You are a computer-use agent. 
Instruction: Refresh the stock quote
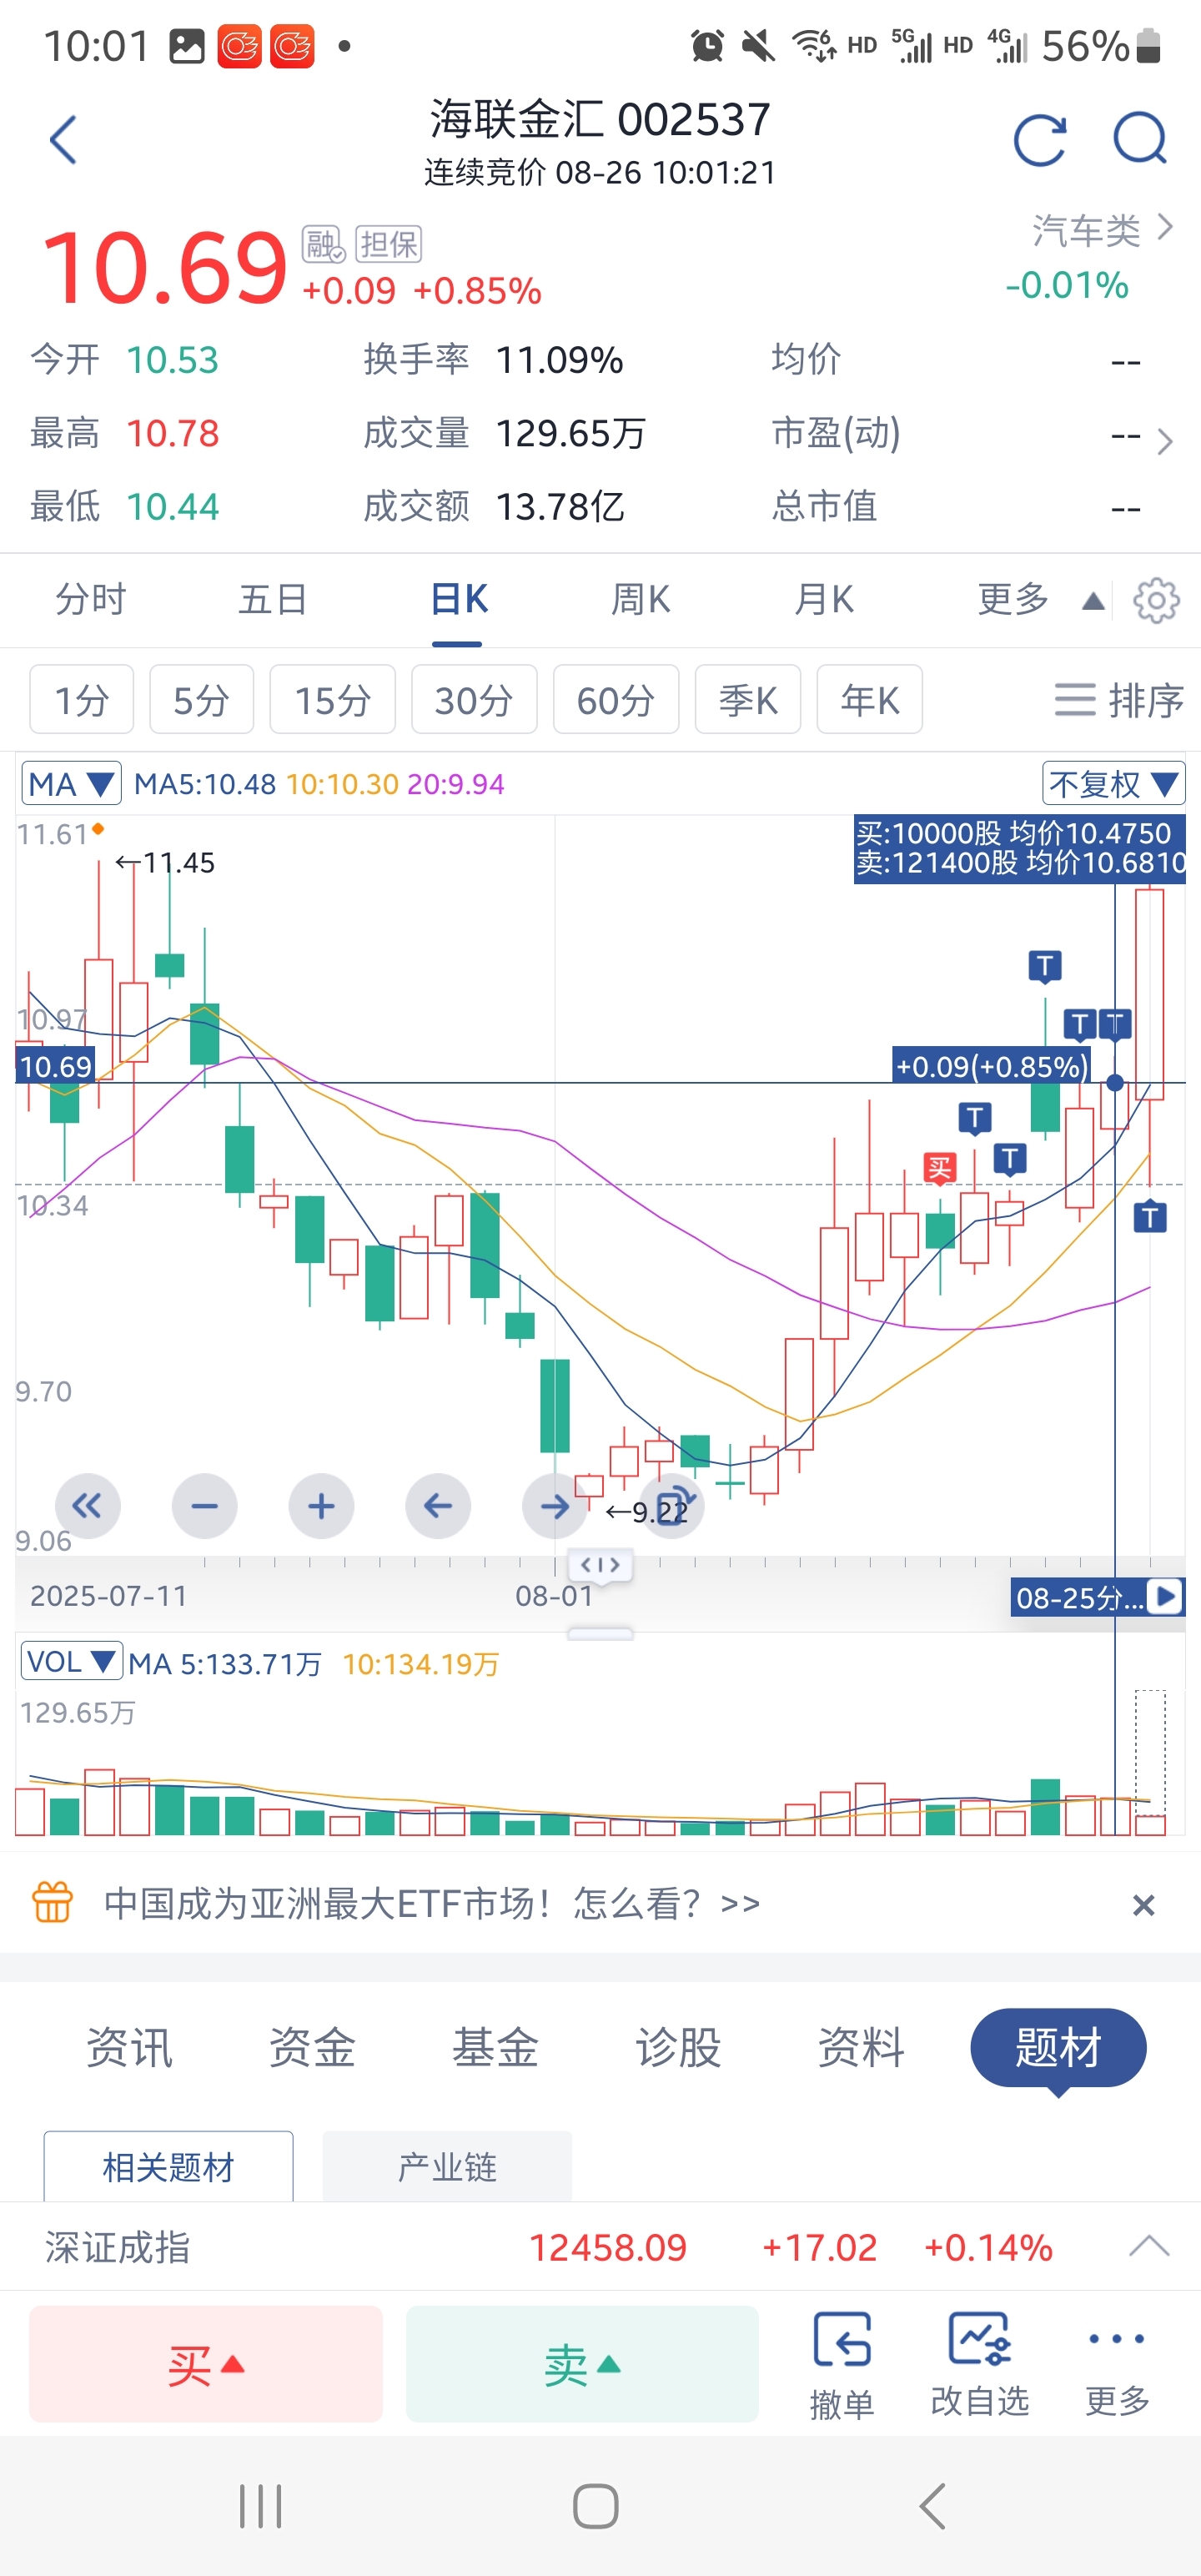pos(1040,140)
